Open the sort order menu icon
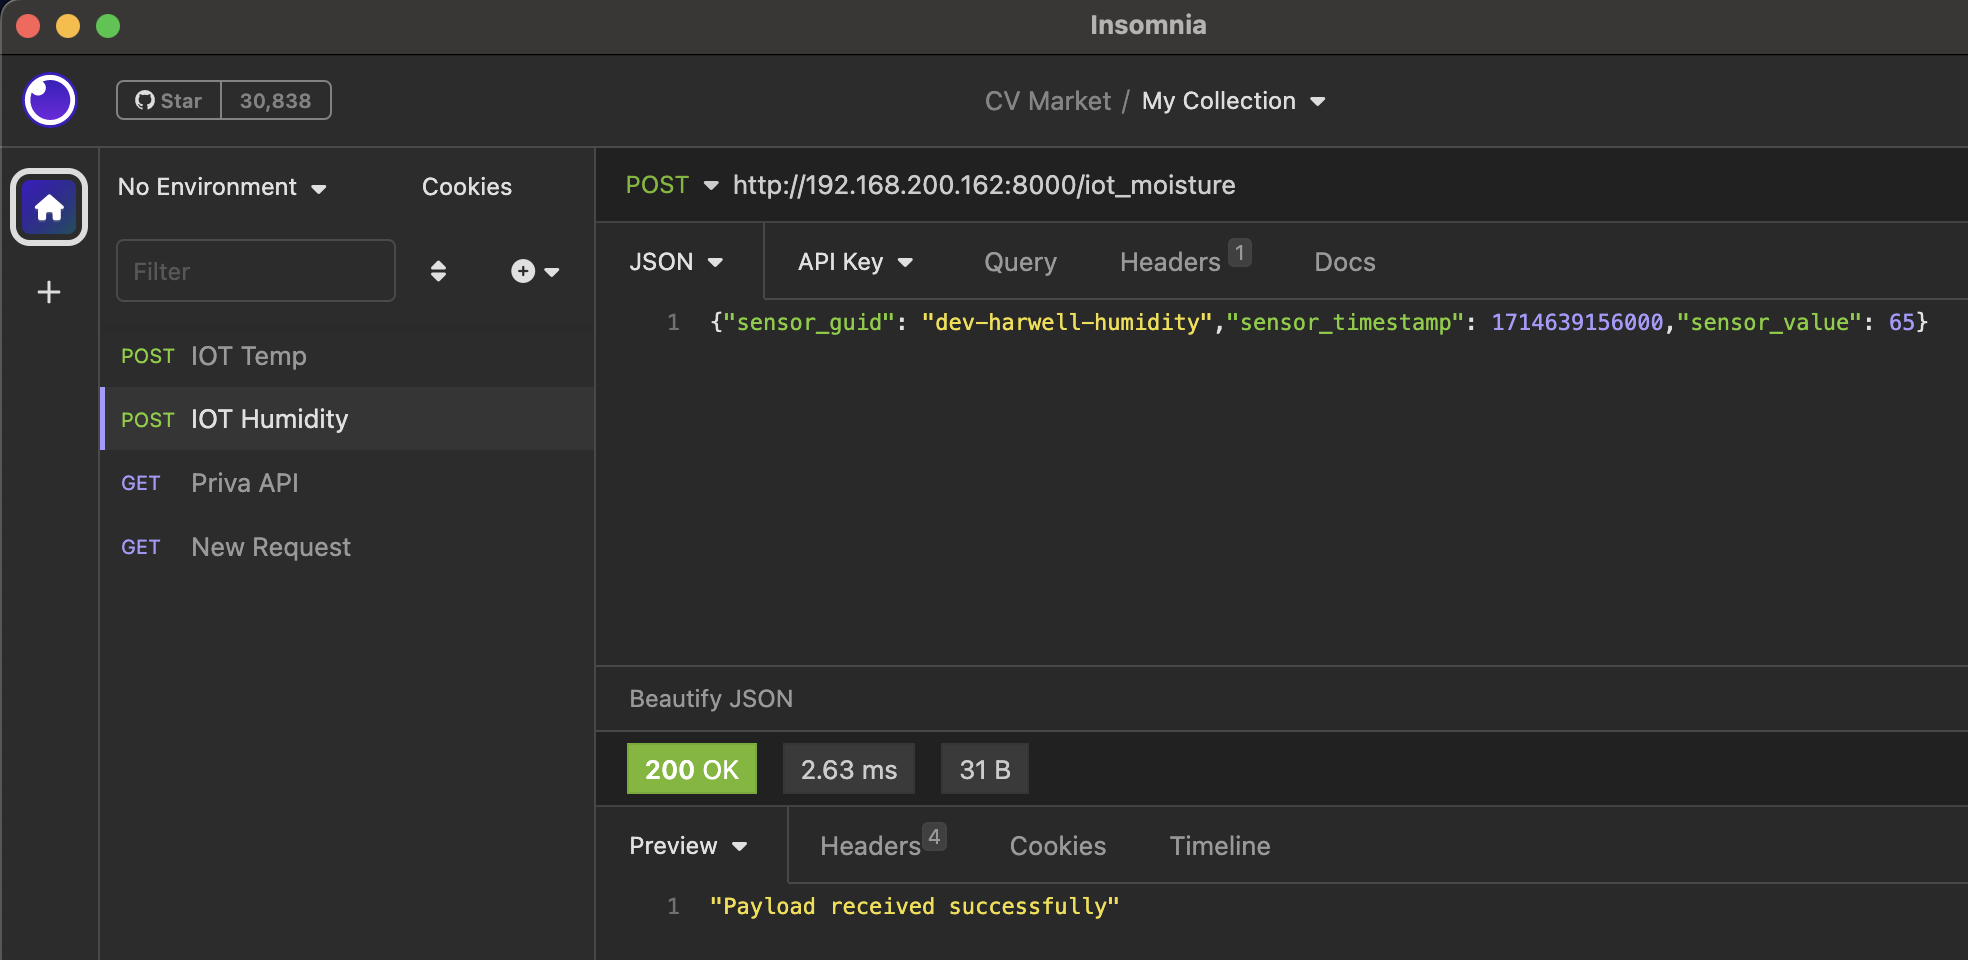This screenshot has width=1968, height=960. coord(438,271)
